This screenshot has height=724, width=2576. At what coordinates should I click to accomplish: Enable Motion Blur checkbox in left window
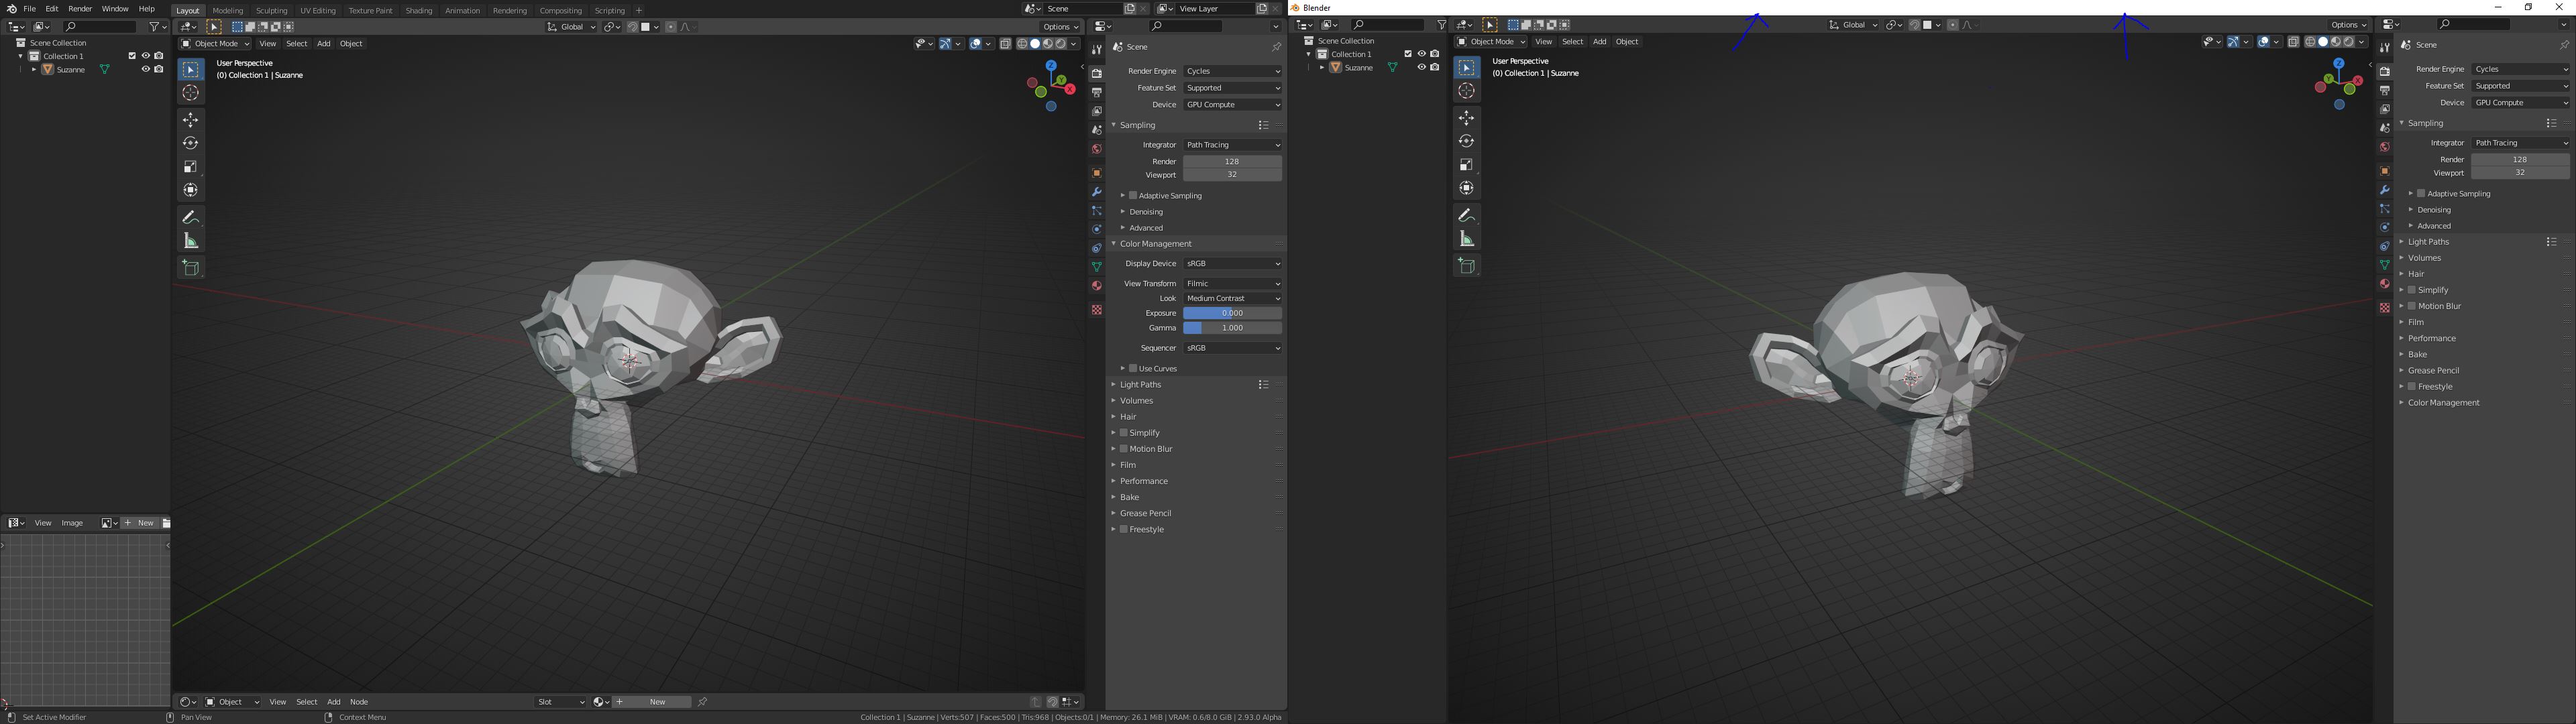(x=1124, y=449)
